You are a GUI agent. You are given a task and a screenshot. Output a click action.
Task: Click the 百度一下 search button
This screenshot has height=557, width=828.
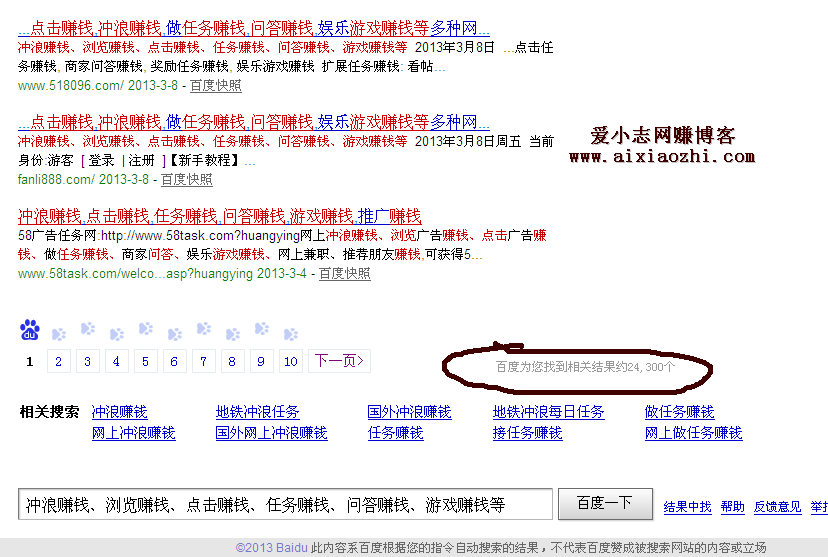point(605,504)
